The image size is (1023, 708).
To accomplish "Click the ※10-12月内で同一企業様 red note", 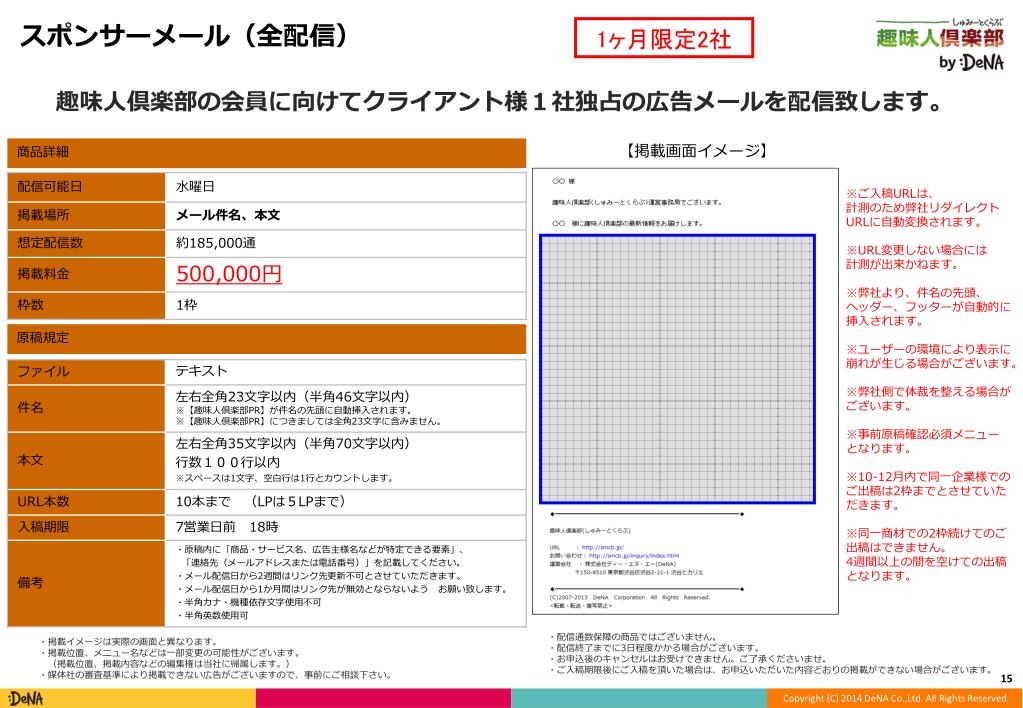I will click(x=928, y=491).
